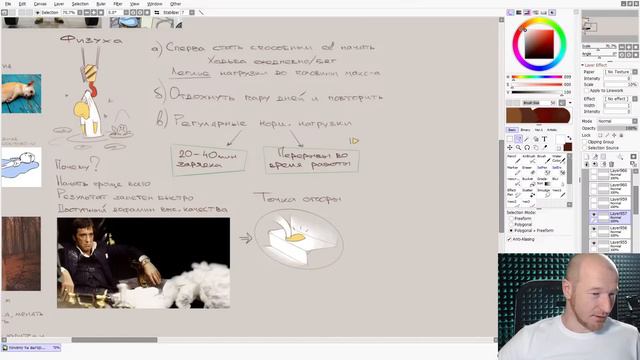Choose the Pencil brush
Viewport: 640px width, 360px height.
tap(514, 160)
